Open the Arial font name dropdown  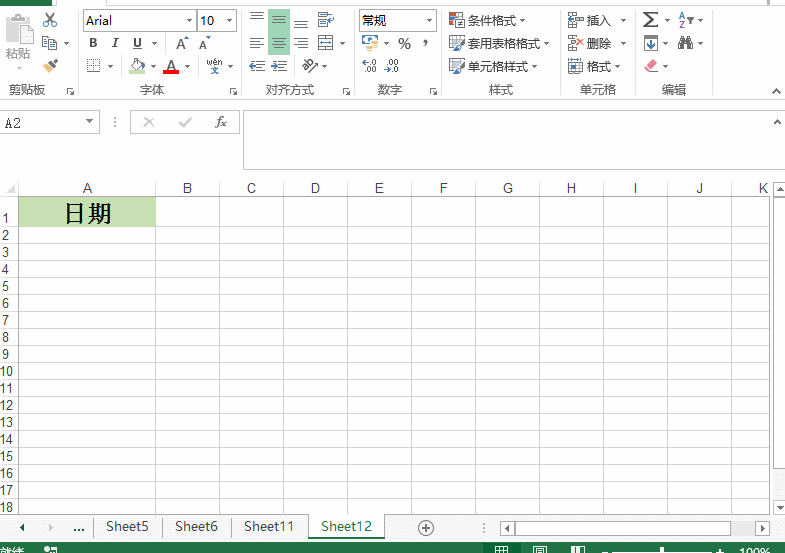(189, 21)
